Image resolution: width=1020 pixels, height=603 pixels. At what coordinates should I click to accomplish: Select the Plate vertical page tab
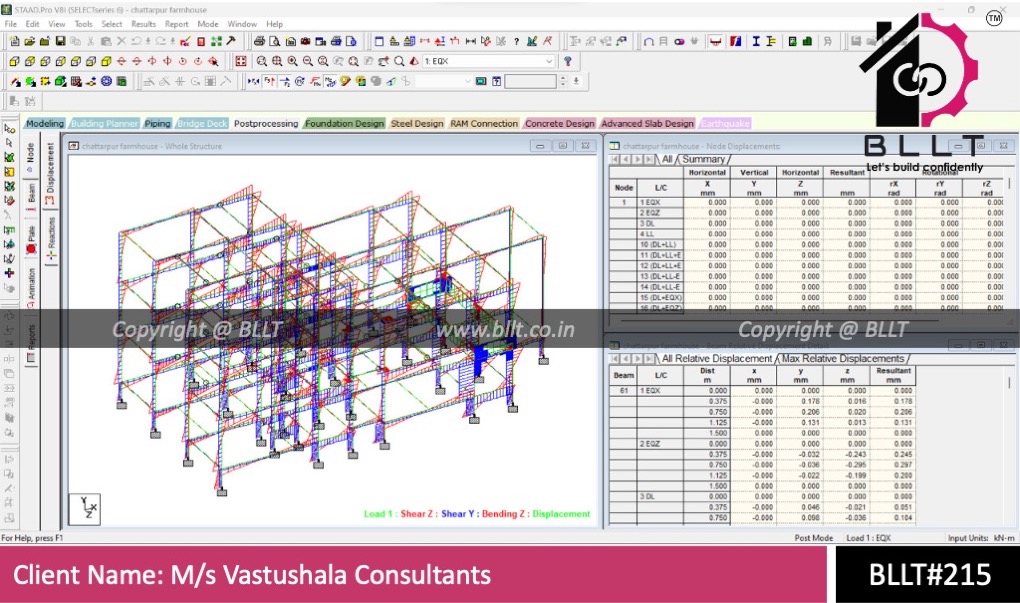point(31,239)
